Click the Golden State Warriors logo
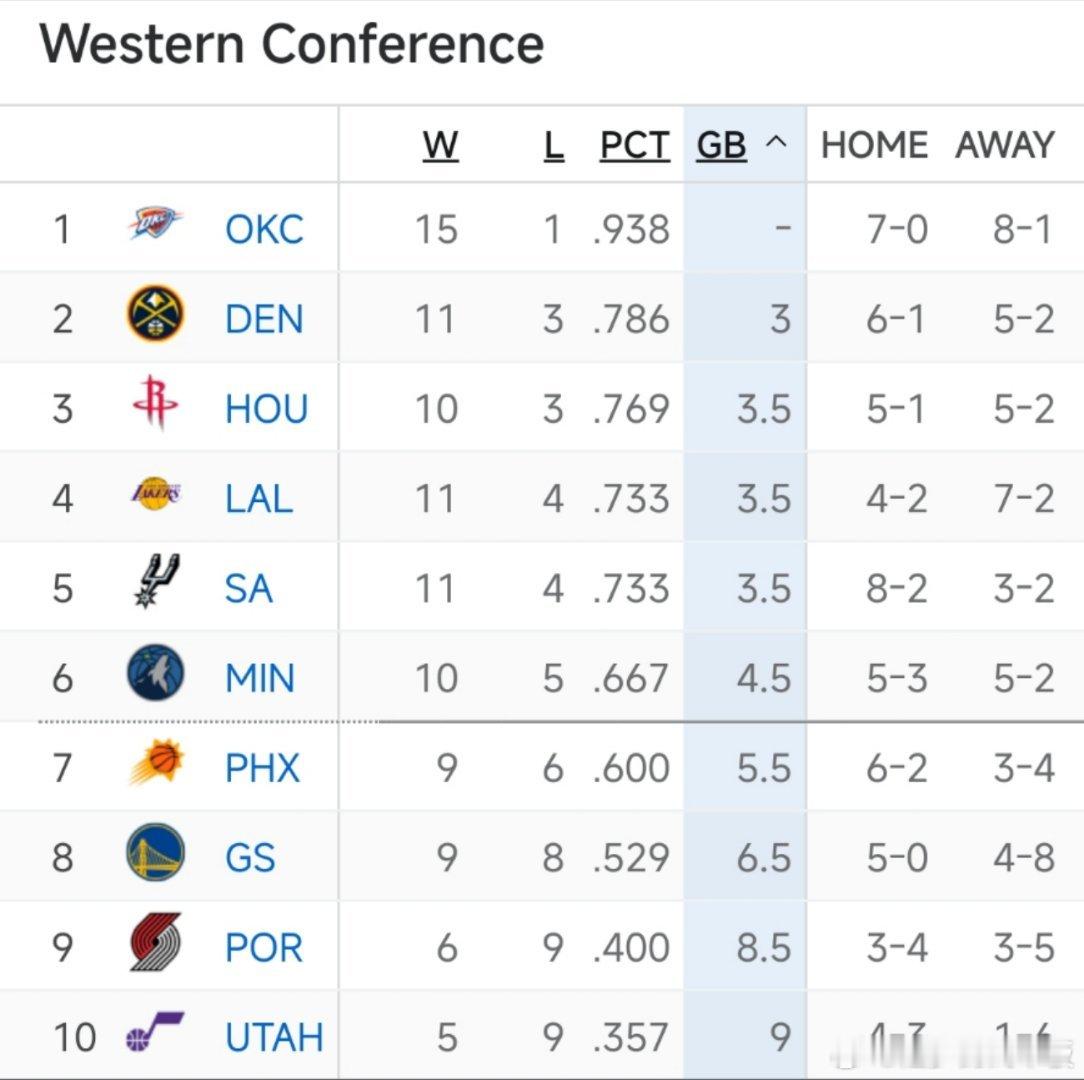The image size is (1084, 1080). coord(155,852)
